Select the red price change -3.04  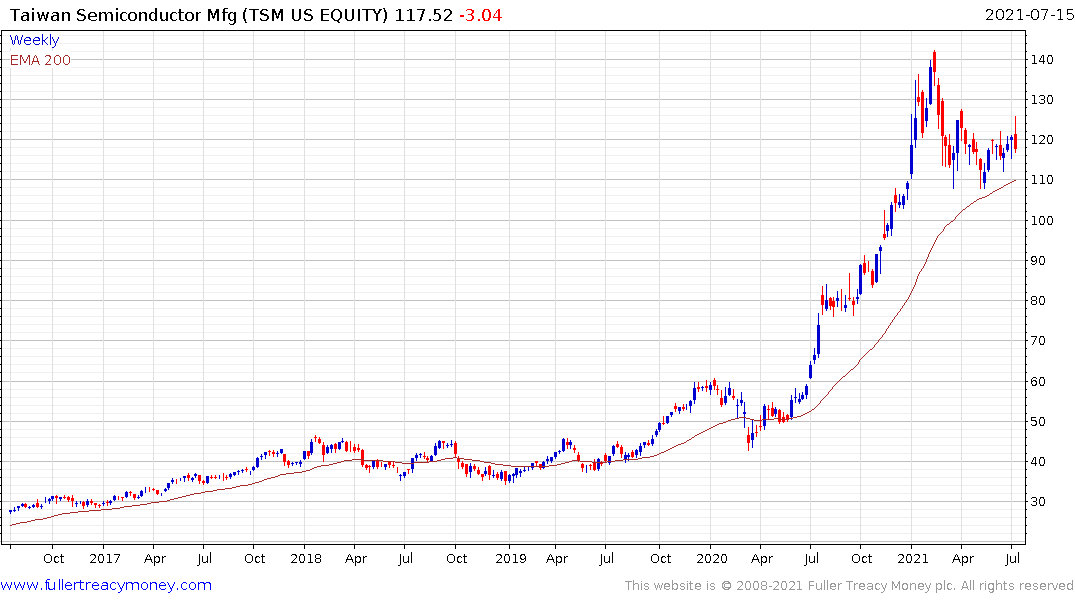tap(481, 15)
